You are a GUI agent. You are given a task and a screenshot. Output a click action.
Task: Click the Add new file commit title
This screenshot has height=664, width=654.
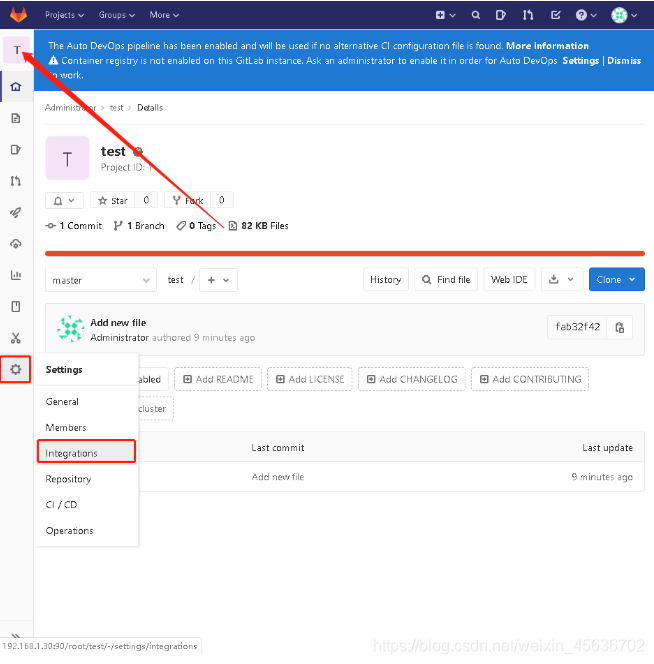pos(118,323)
